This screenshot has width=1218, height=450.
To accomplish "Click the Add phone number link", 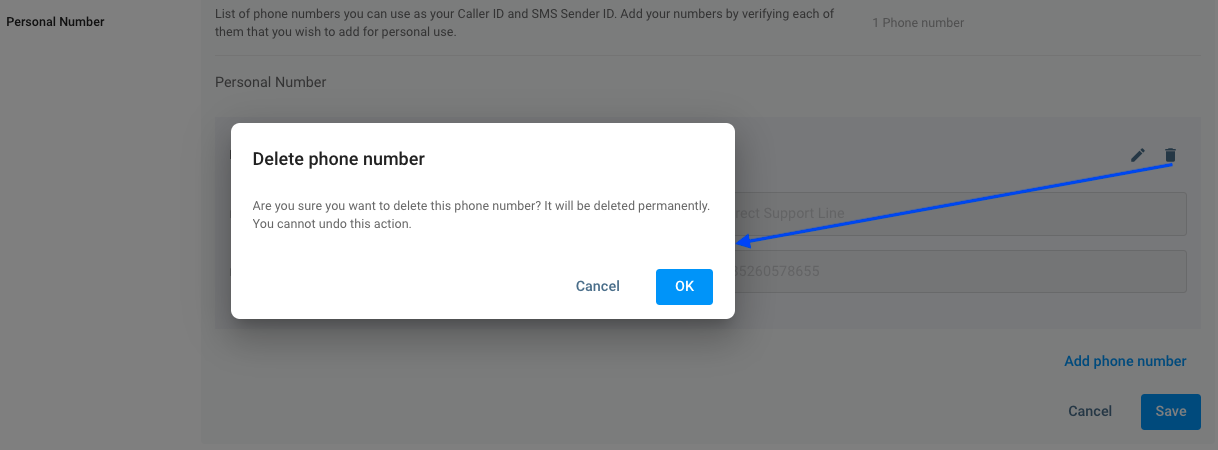I will [x=1125, y=361].
